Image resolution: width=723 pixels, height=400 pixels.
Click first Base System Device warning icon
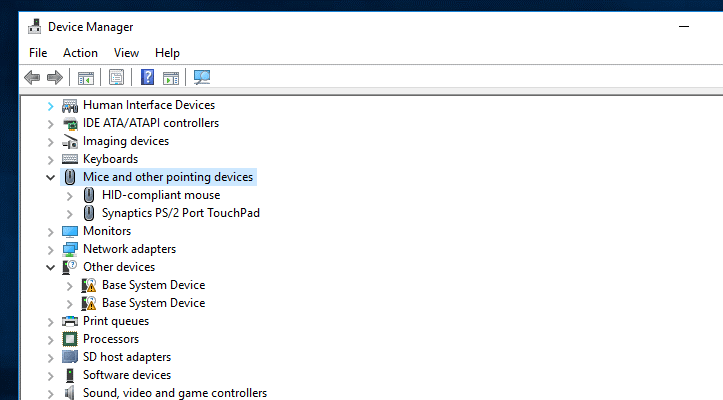[89, 285]
